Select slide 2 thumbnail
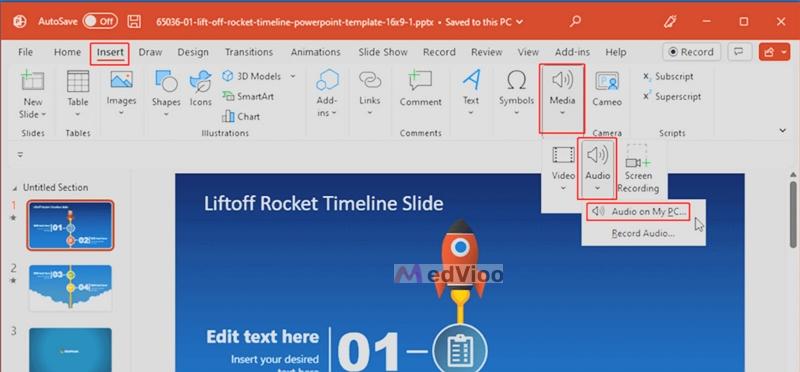Viewport: 800px width, 372px height. coord(70,287)
